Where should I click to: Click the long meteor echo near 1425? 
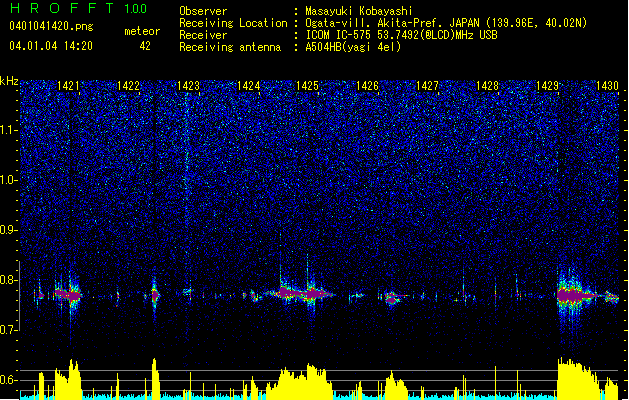point(301,294)
